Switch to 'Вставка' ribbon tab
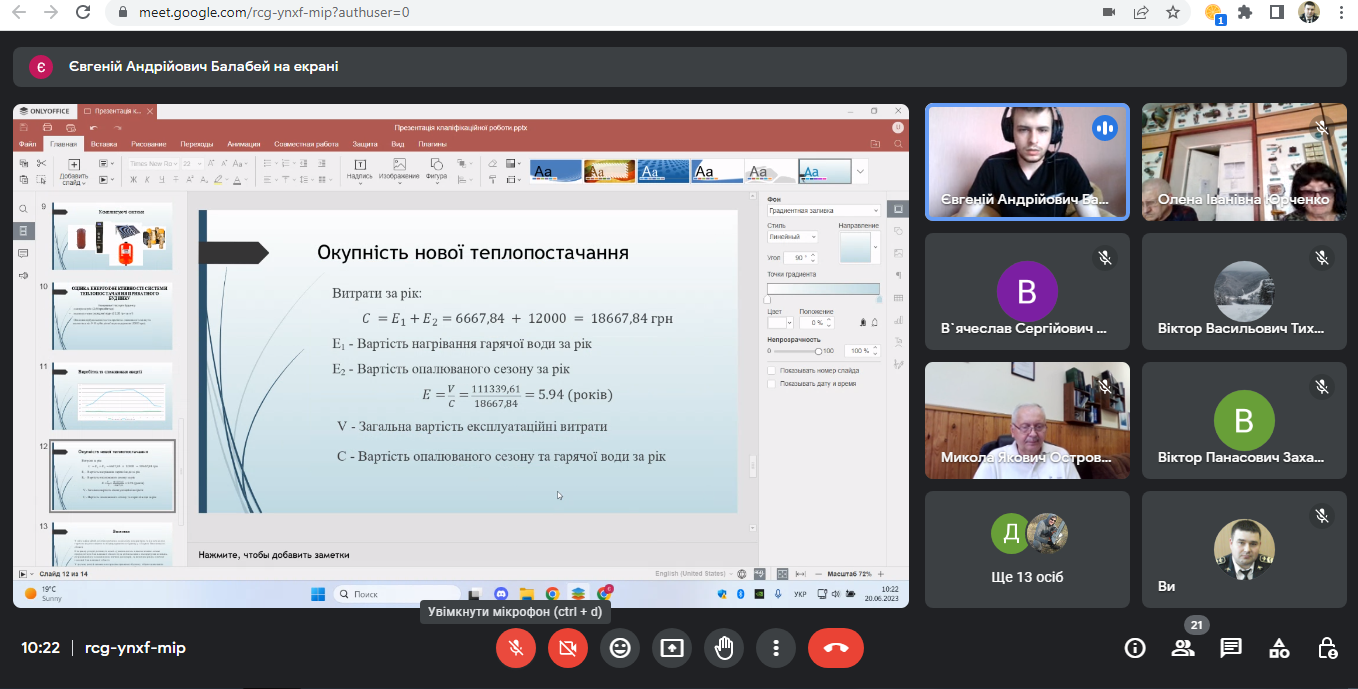Screen dimensions: 1358x689 click(x=104, y=144)
